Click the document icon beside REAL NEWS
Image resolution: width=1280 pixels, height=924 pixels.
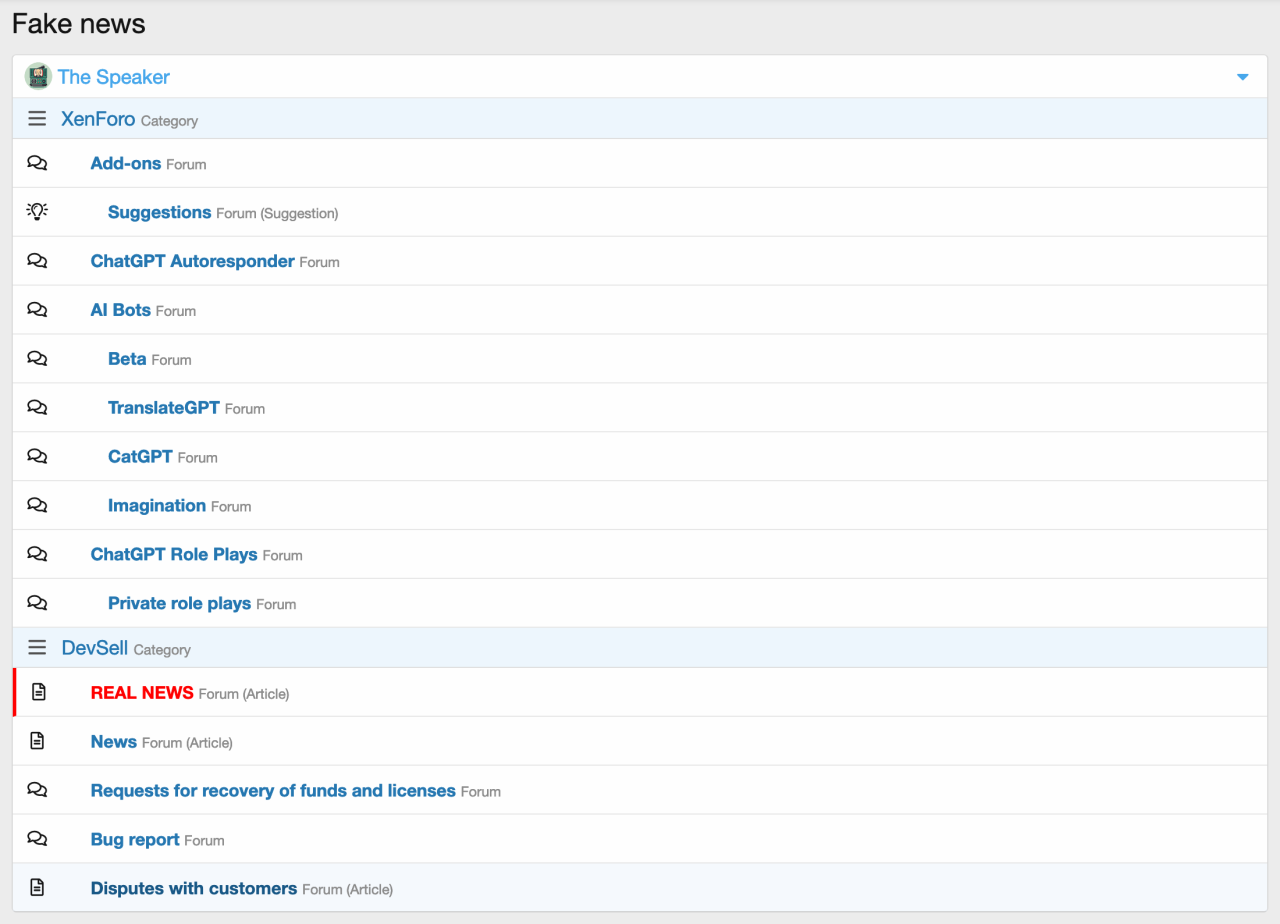38,692
